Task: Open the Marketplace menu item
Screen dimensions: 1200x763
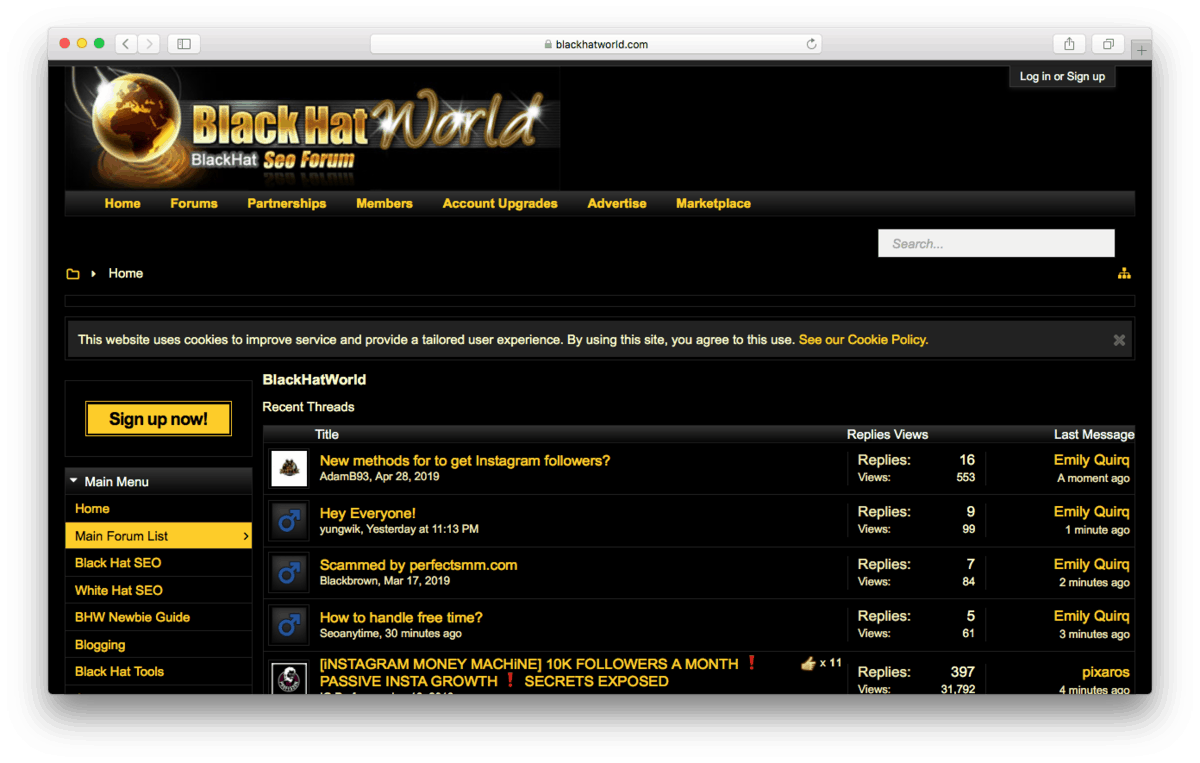Action: point(713,203)
